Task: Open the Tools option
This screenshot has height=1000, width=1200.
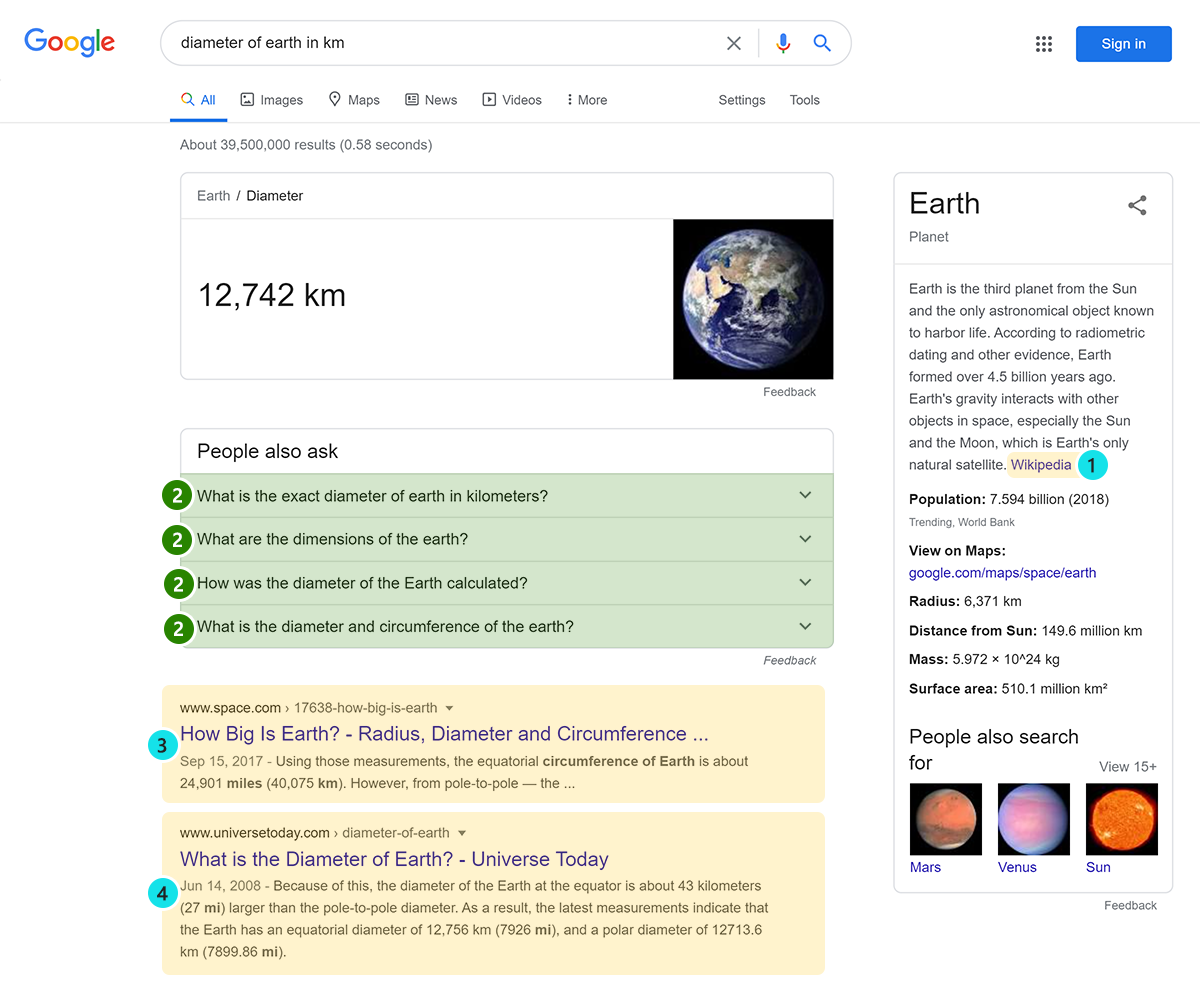Action: 805,100
